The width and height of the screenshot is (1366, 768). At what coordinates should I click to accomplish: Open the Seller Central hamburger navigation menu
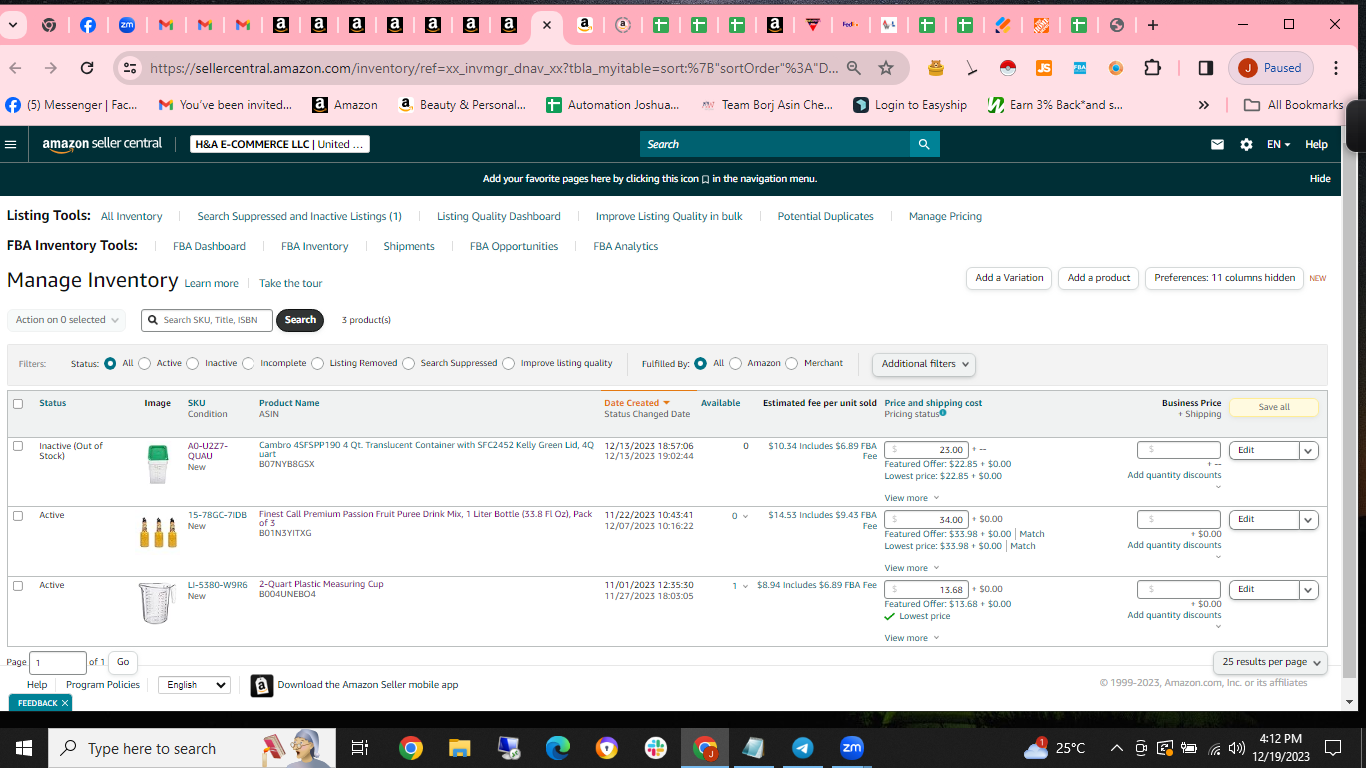click(11, 144)
